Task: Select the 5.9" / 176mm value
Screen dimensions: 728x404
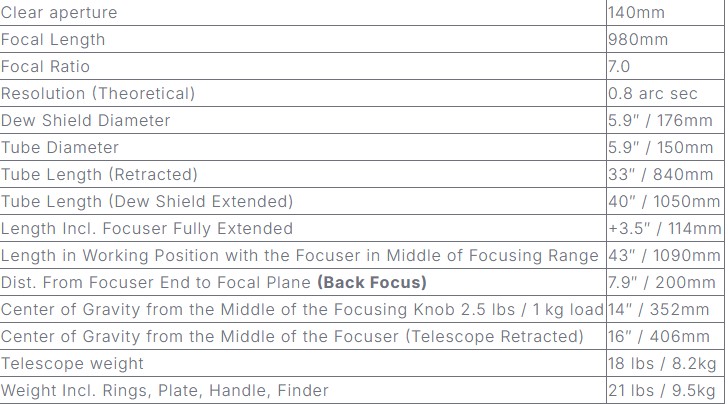Action: coord(661,121)
